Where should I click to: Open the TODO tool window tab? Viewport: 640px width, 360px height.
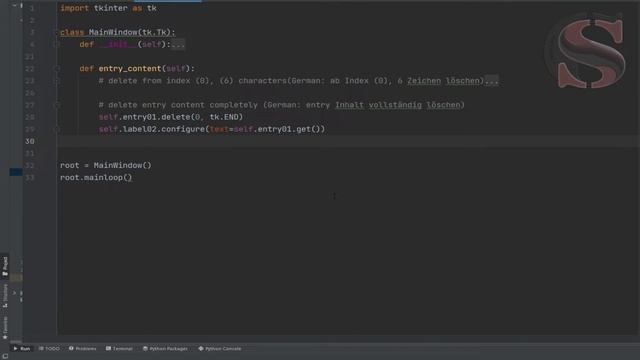pos(49,349)
